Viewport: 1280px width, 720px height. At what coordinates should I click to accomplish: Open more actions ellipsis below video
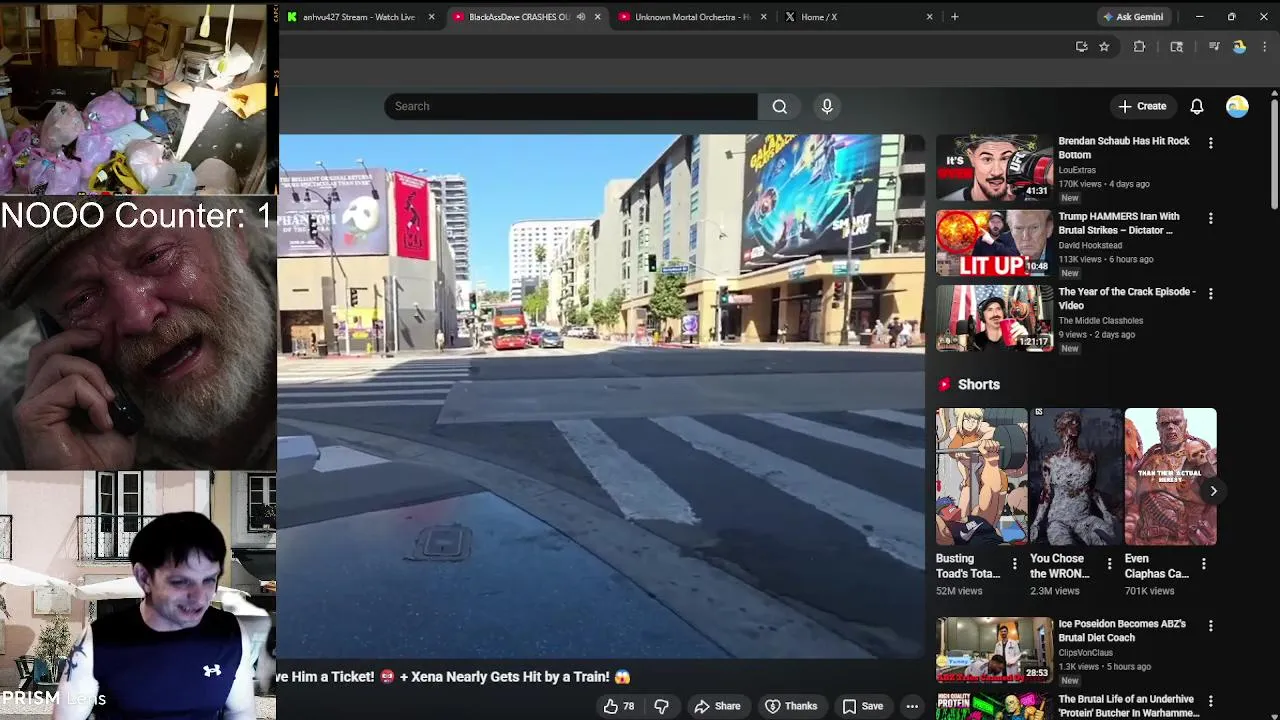[x=912, y=706]
